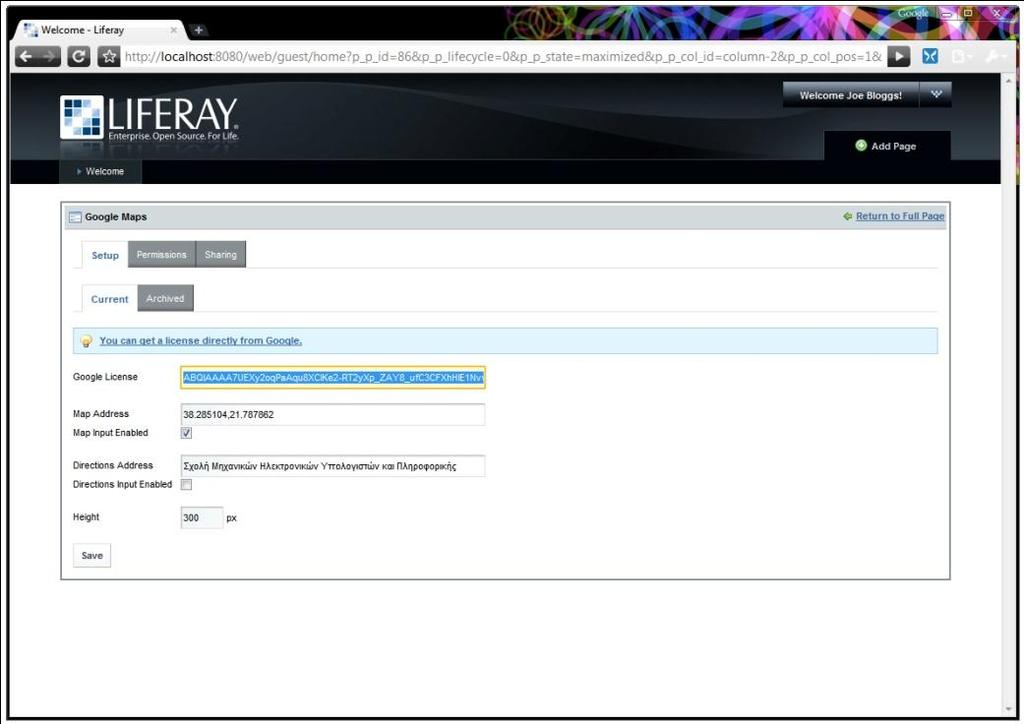Switch to the Sharing tab

[221, 255]
